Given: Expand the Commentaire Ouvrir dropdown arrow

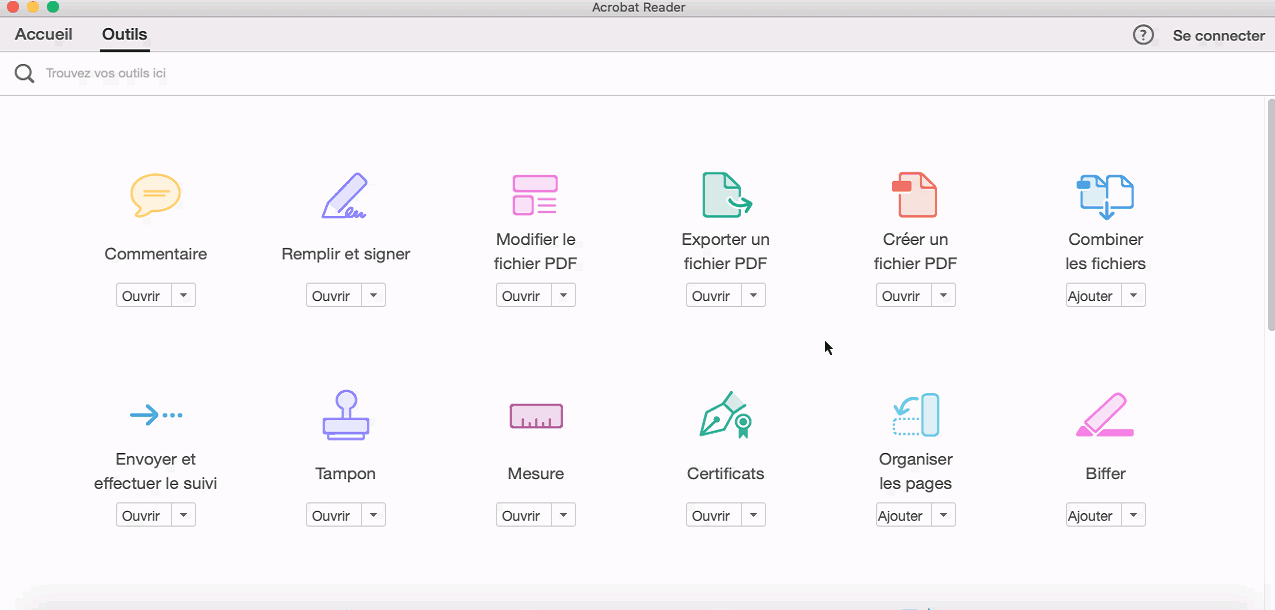Looking at the screenshot, I should (x=183, y=295).
